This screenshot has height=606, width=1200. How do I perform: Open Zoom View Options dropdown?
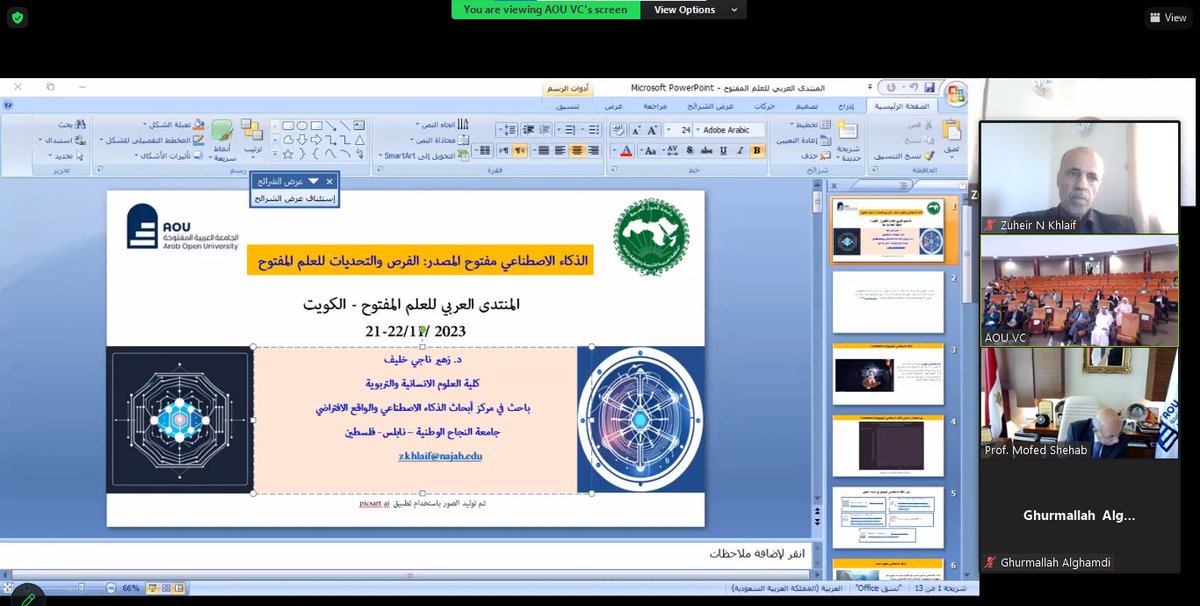[x=695, y=10]
